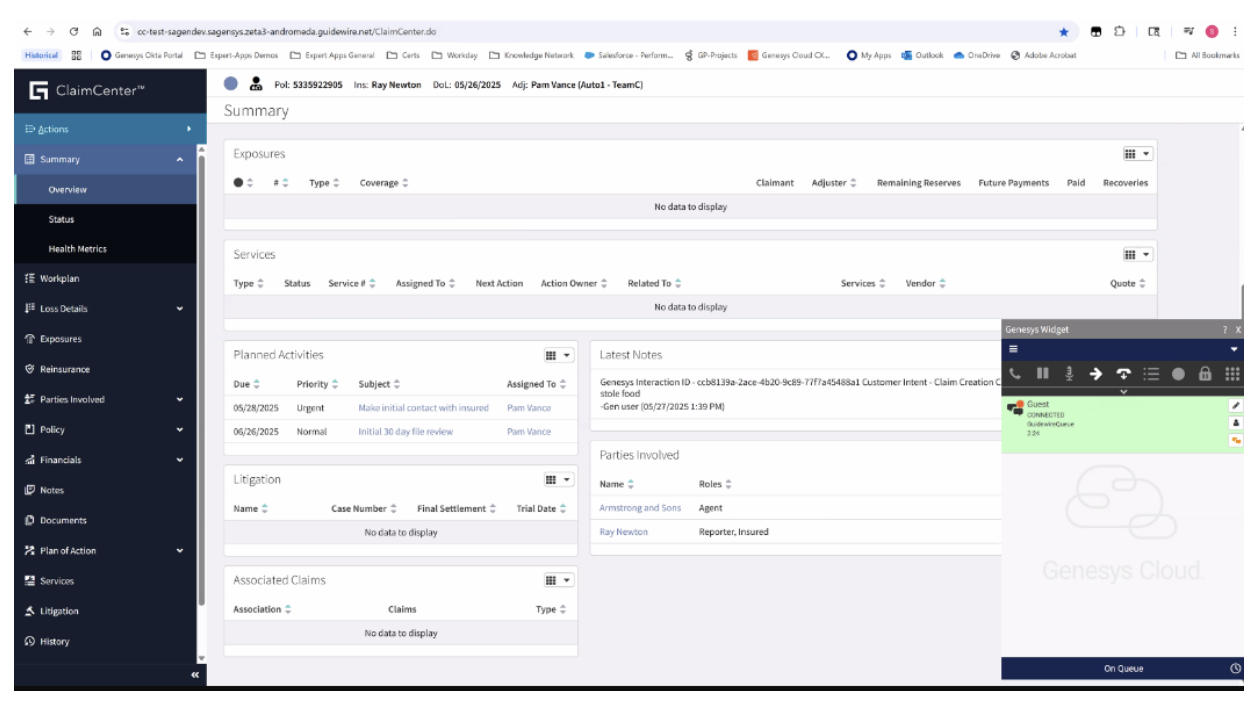1258x712 pixels.
Task: Open the Workplan sidebar item
Action: click(x=60, y=279)
